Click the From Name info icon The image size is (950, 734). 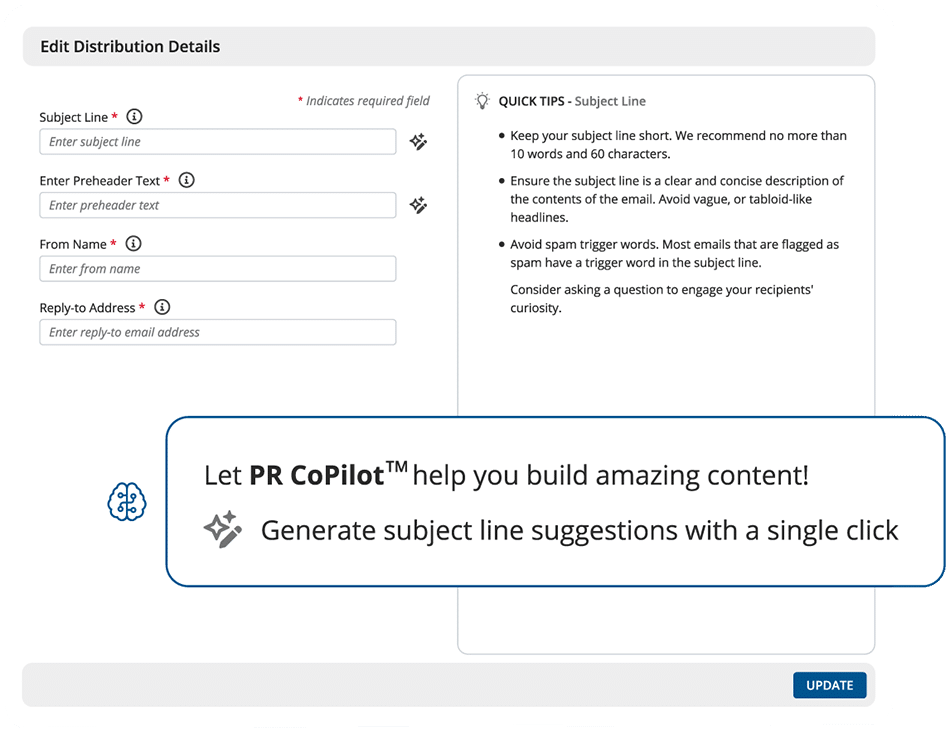point(133,244)
